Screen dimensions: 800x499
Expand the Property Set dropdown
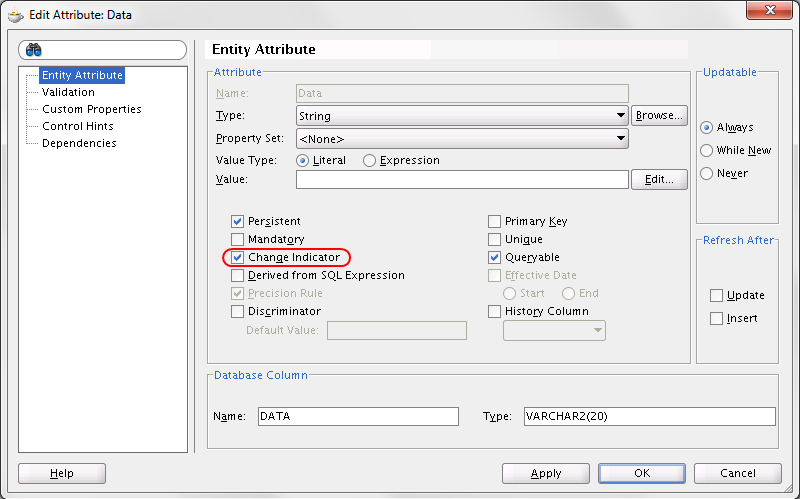coord(462,139)
